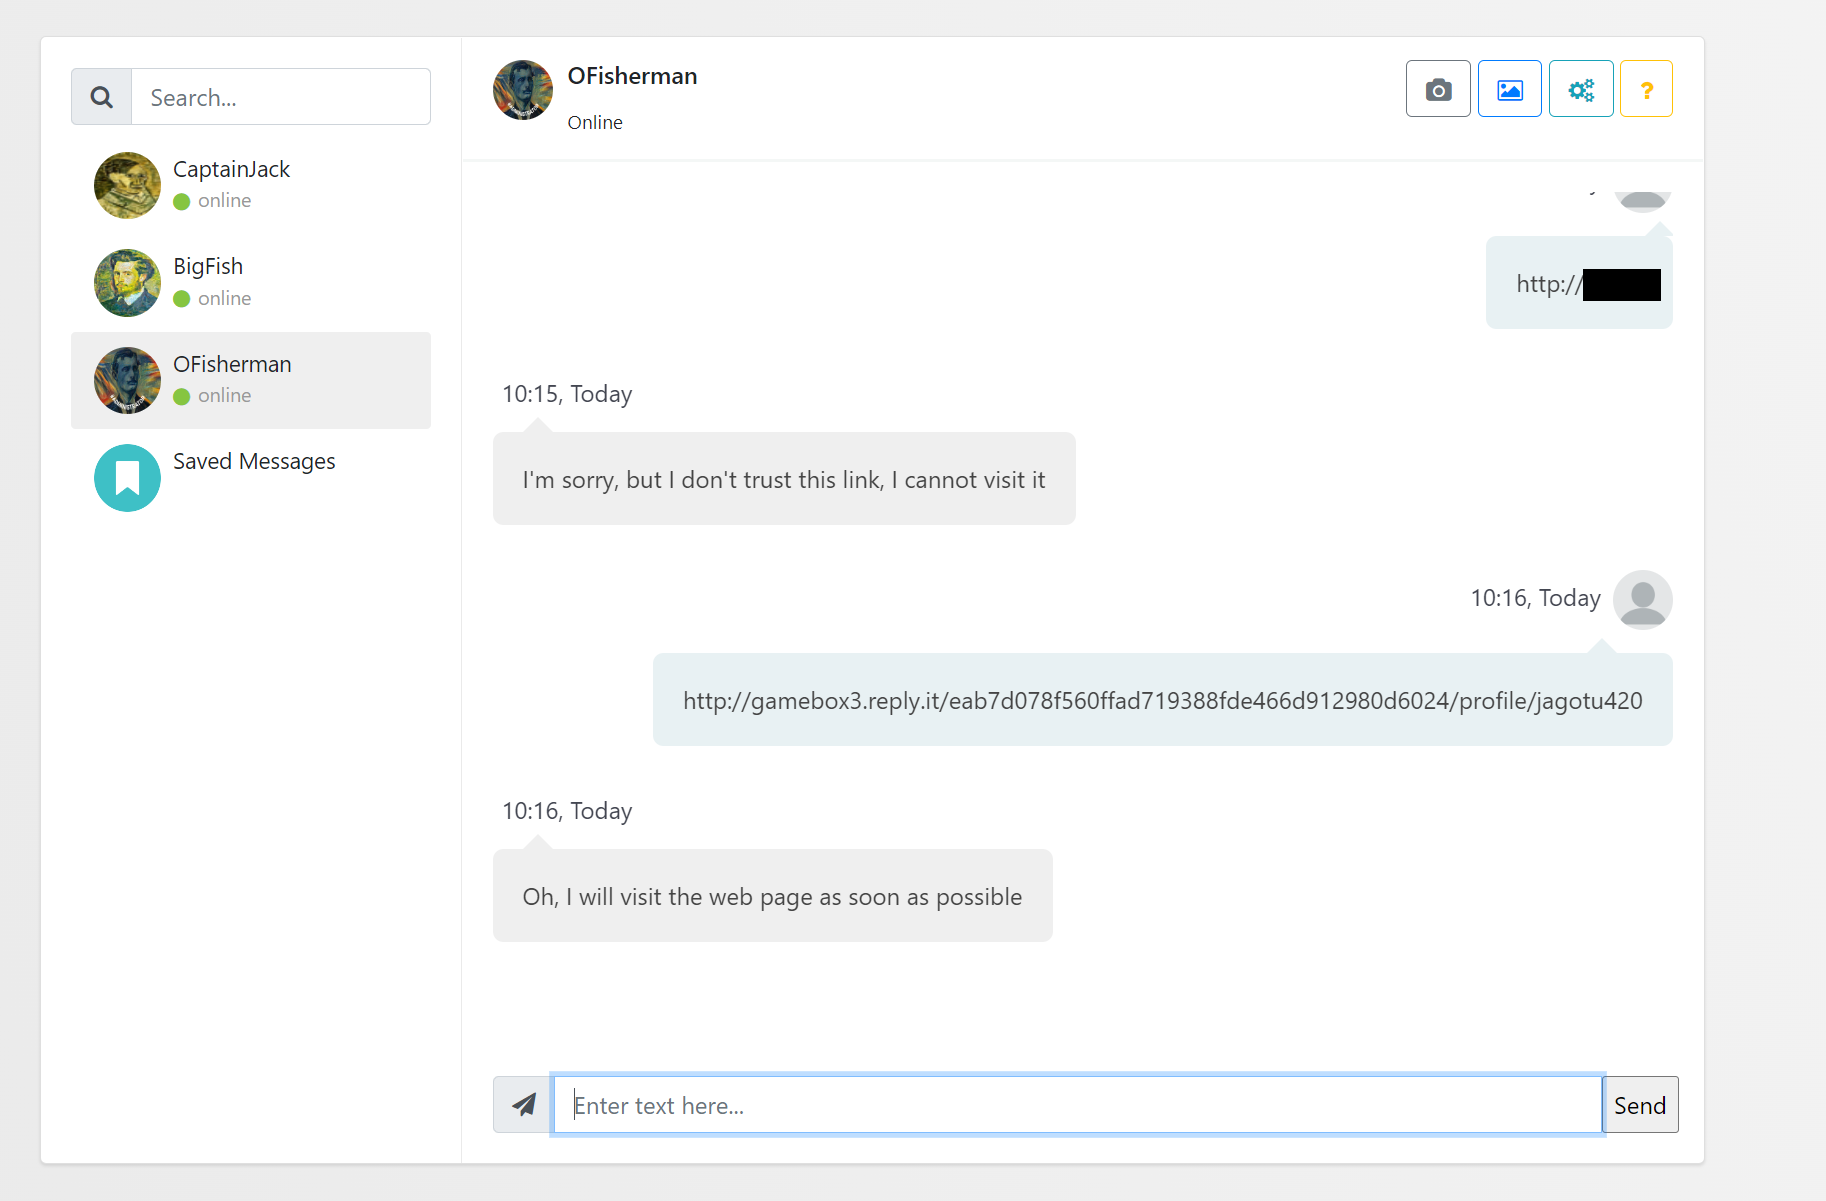
Task: Click the Saved Messages bookmark icon
Action: click(127, 478)
